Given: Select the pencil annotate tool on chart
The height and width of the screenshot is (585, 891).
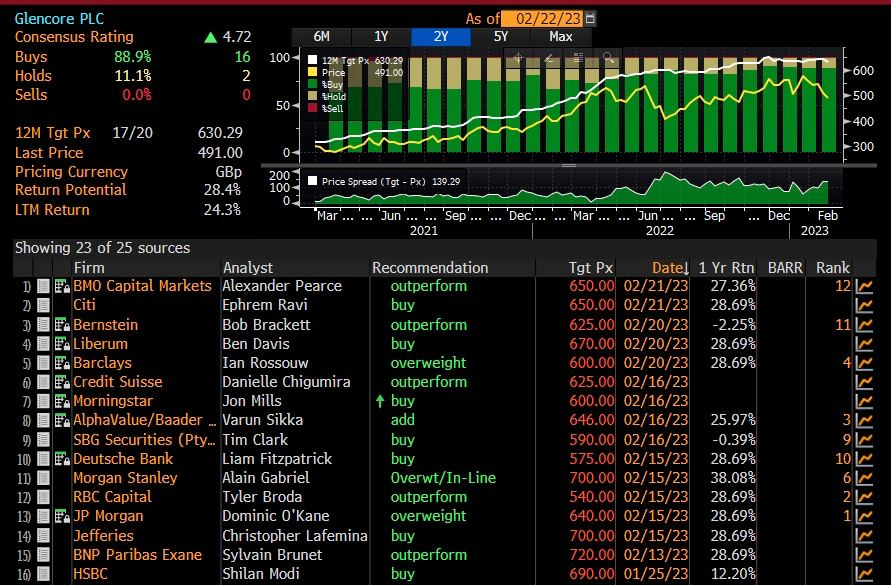Looking at the screenshot, I should (x=549, y=58).
